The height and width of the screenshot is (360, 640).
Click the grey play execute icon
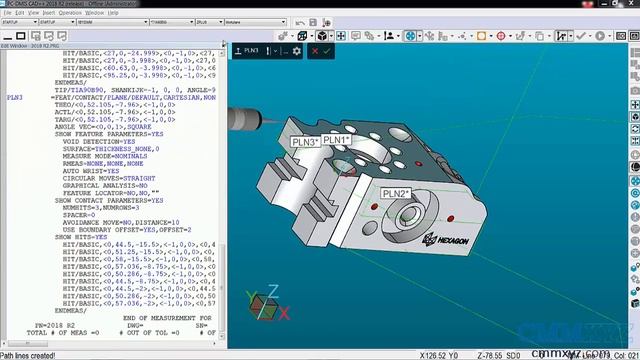click(x=600, y=36)
